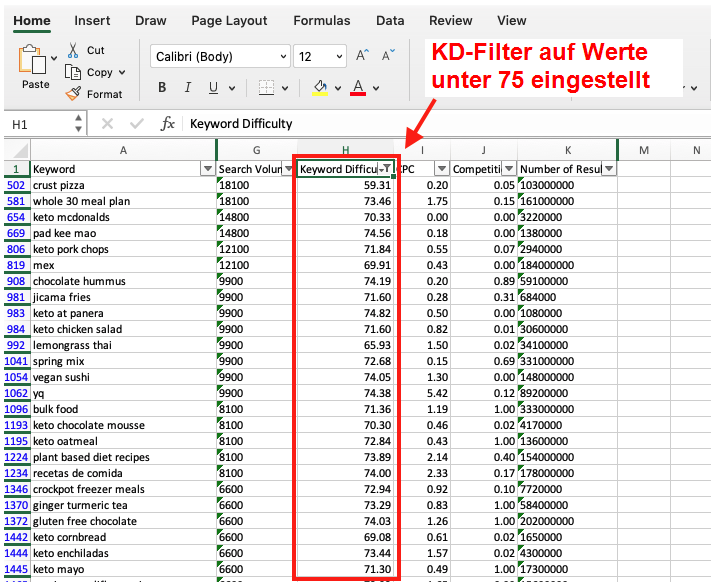Click the cell 'lemongrass thai'
This screenshot has width=715, height=583.
123,345
